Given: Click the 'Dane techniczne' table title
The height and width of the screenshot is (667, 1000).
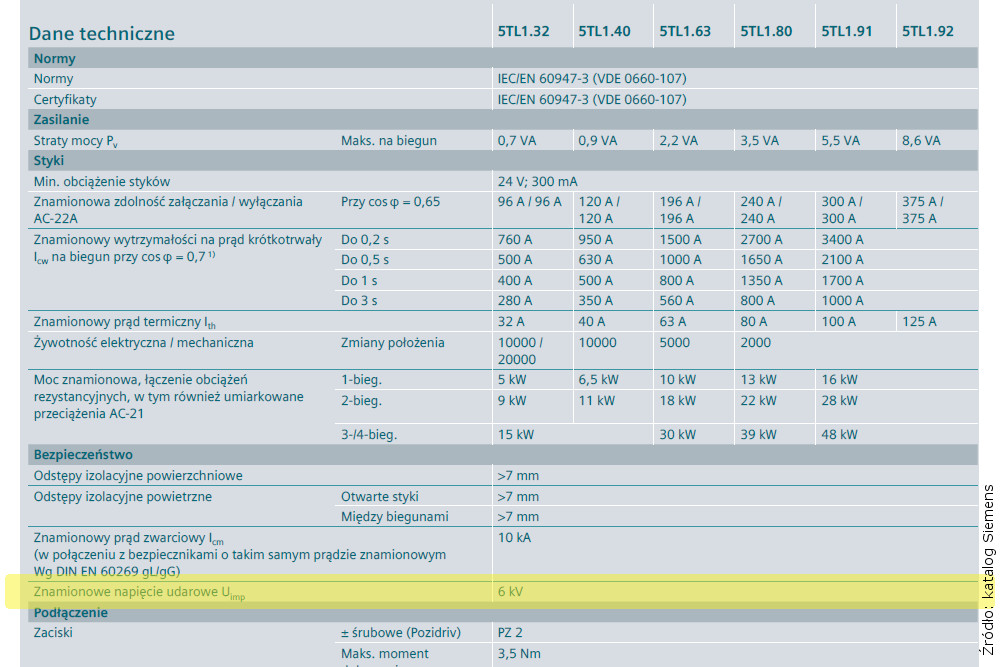Looking at the screenshot, I should pyautogui.click(x=101, y=33).
